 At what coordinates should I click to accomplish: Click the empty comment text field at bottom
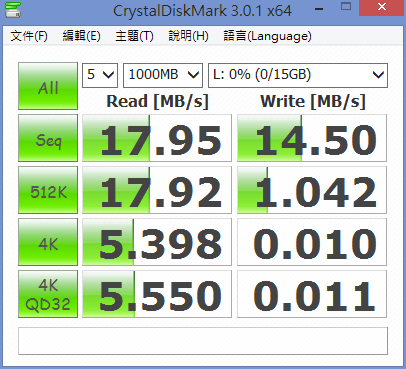[x=203, y=341]
